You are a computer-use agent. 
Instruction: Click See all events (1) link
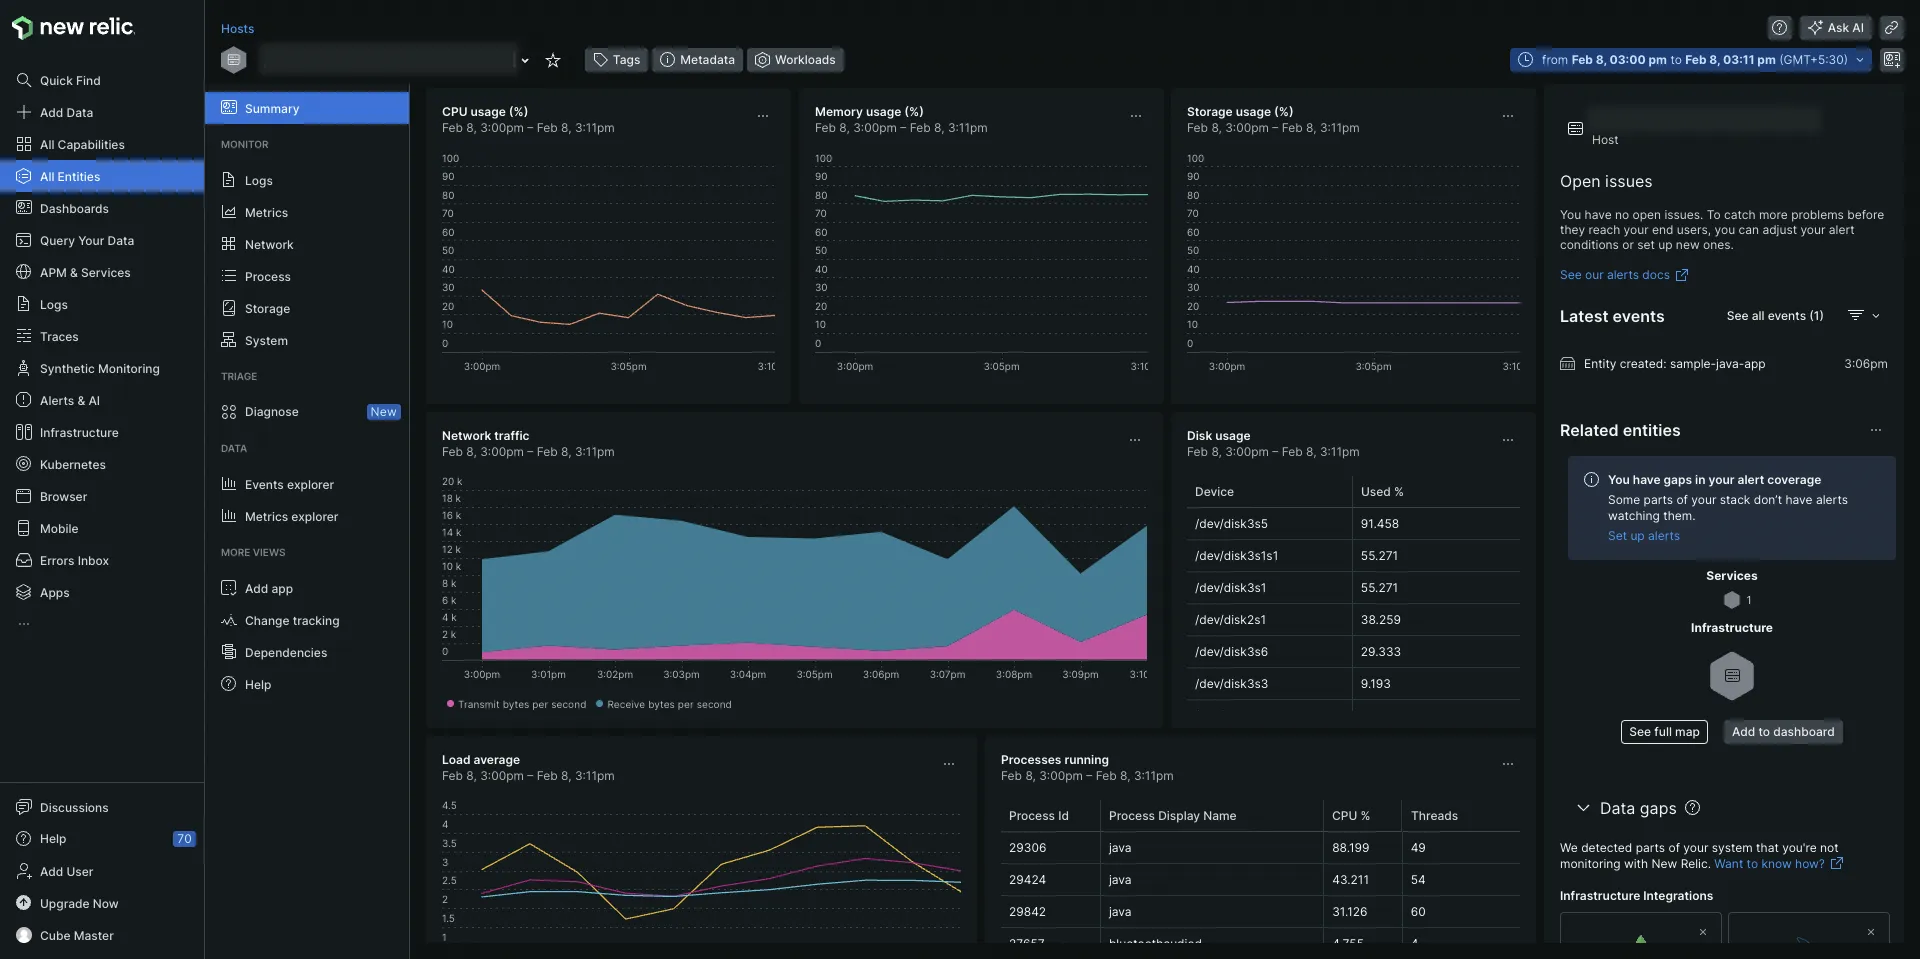tap(1774, 316)
